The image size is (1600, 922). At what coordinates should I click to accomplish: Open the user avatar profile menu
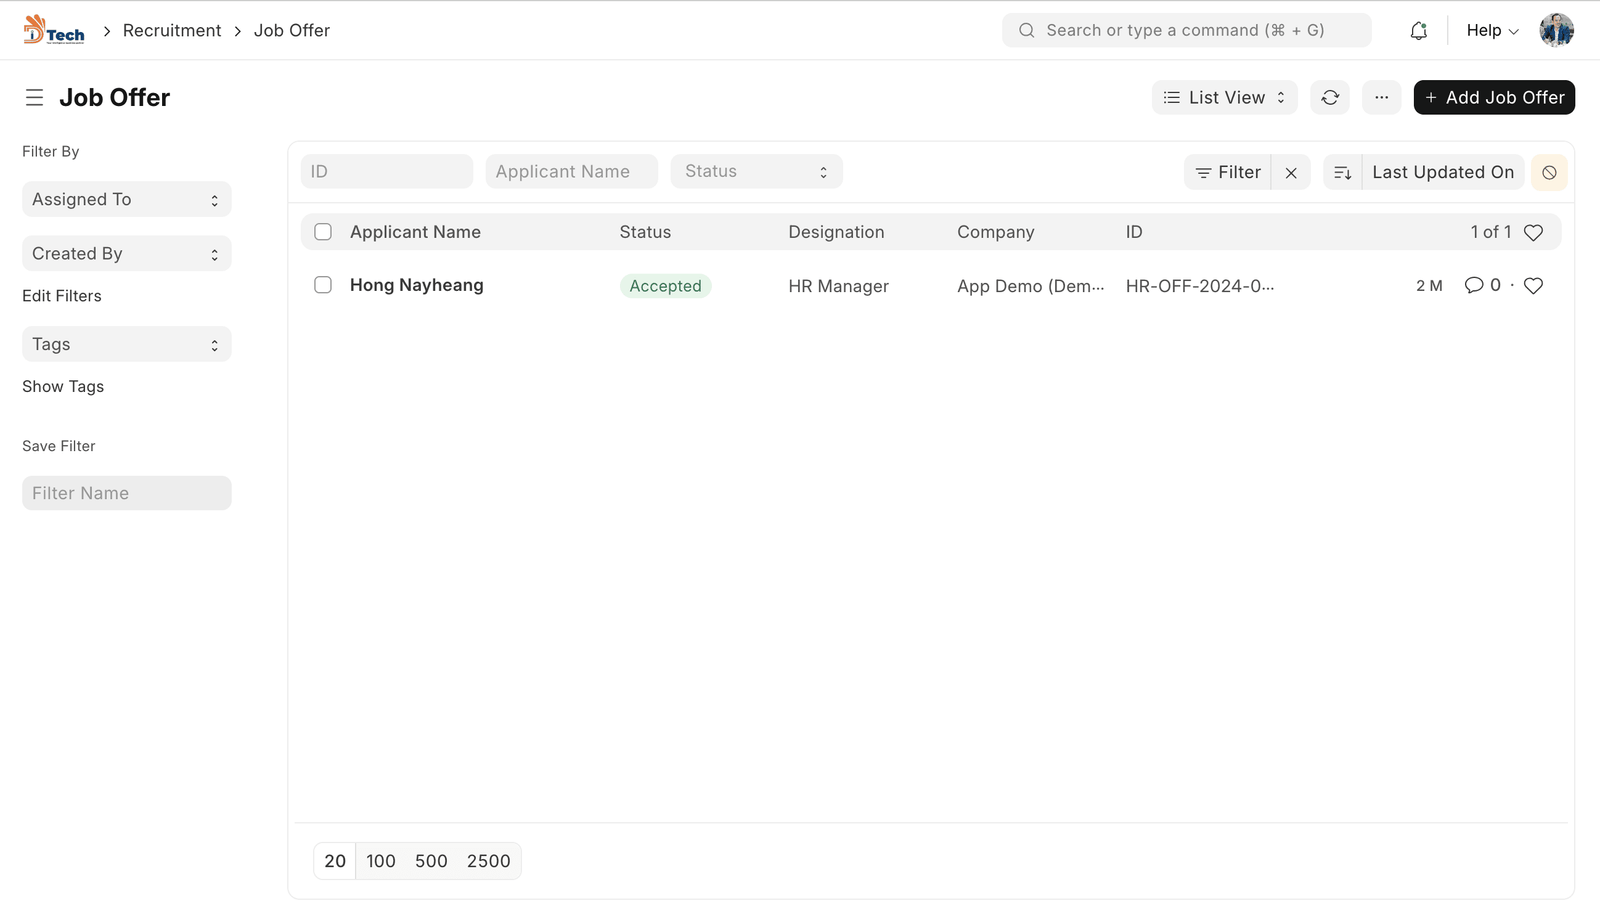pos(1556,30)
